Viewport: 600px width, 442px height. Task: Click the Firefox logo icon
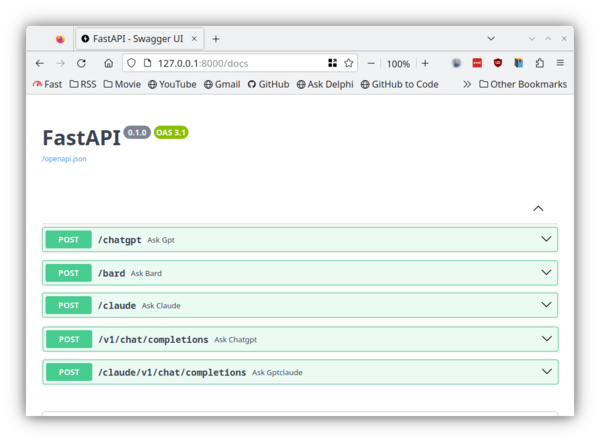tap(60, 39)
